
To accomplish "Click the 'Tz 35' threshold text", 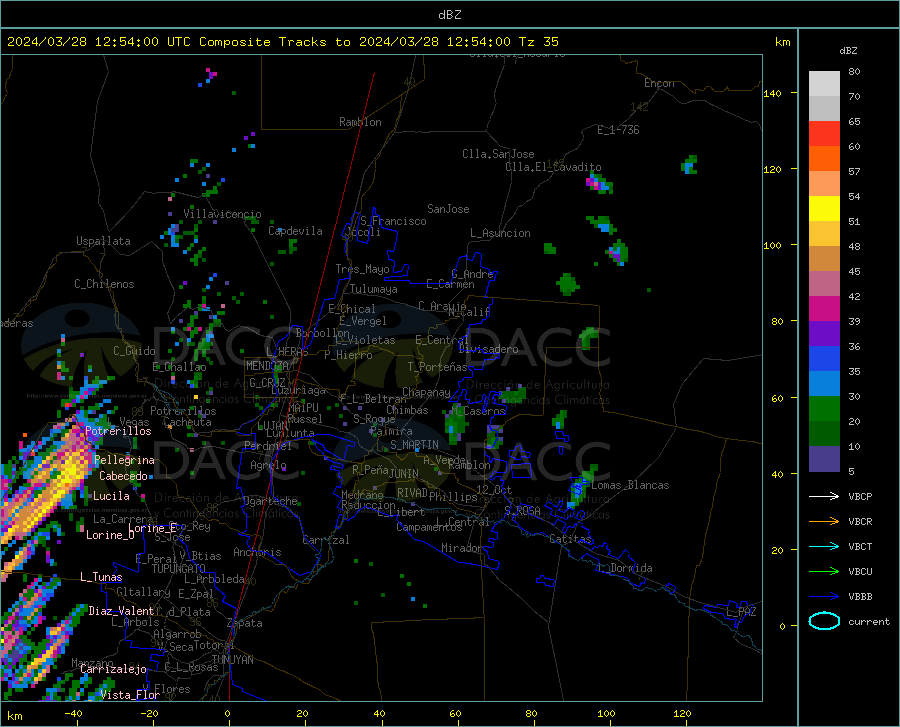I will [538, 42].
